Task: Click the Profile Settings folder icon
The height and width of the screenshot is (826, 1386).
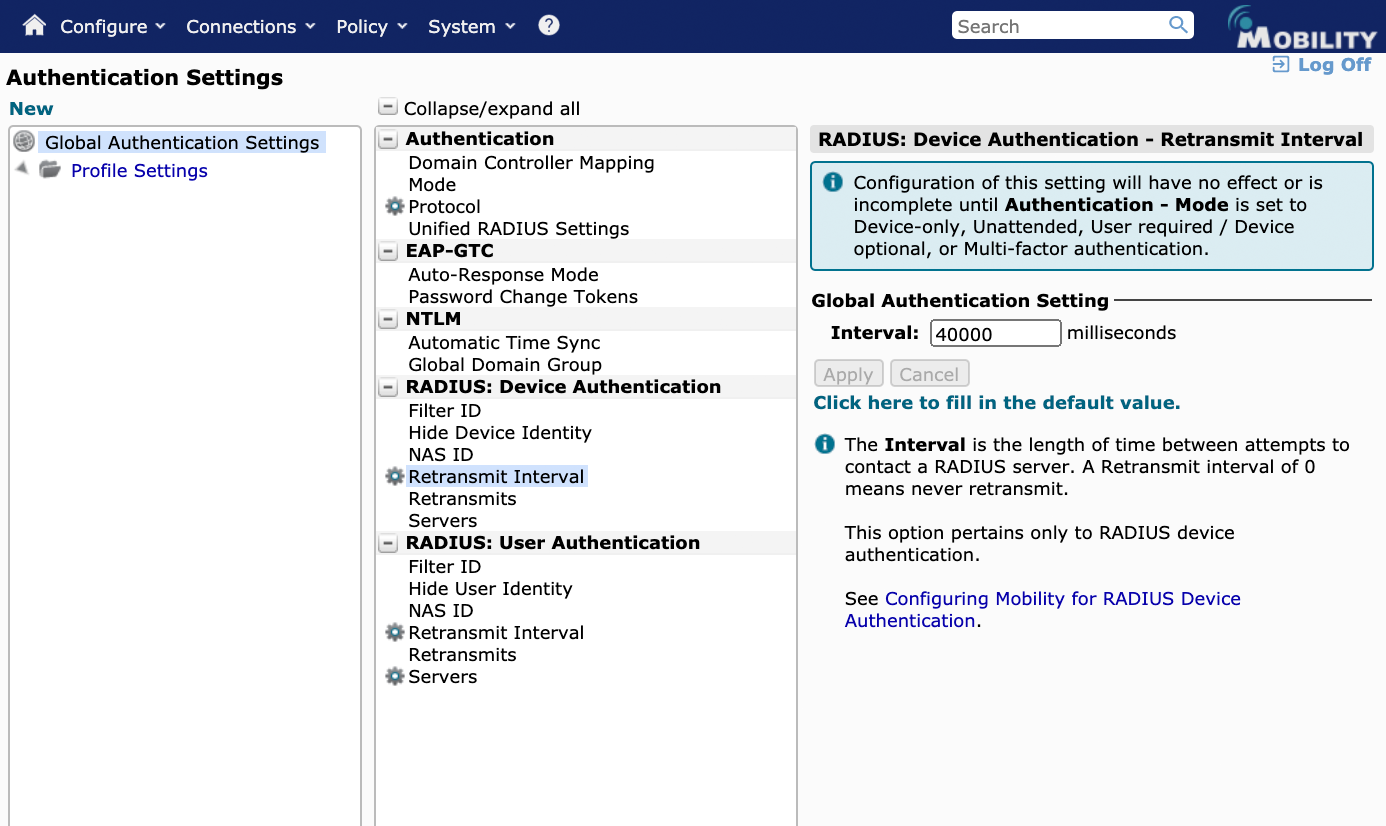Action: pos(50,170)
